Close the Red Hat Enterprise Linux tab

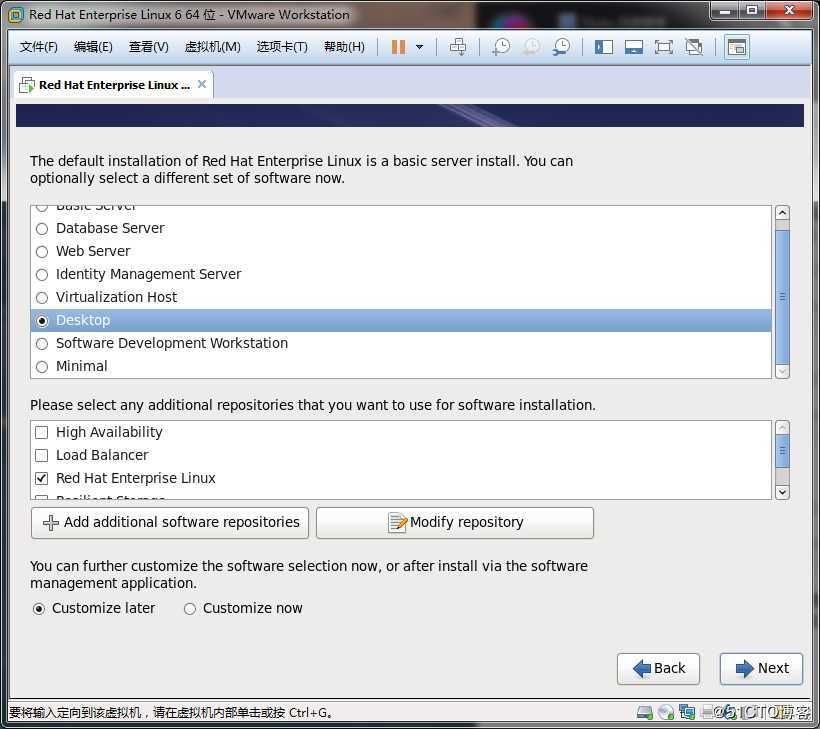point(202,84)
